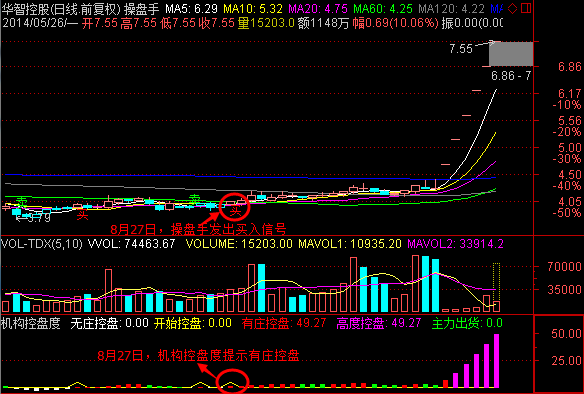Open the 机构控盘度 indicator label
The image size is (584, 394).
pyautogui.click(x=31, y=323)
